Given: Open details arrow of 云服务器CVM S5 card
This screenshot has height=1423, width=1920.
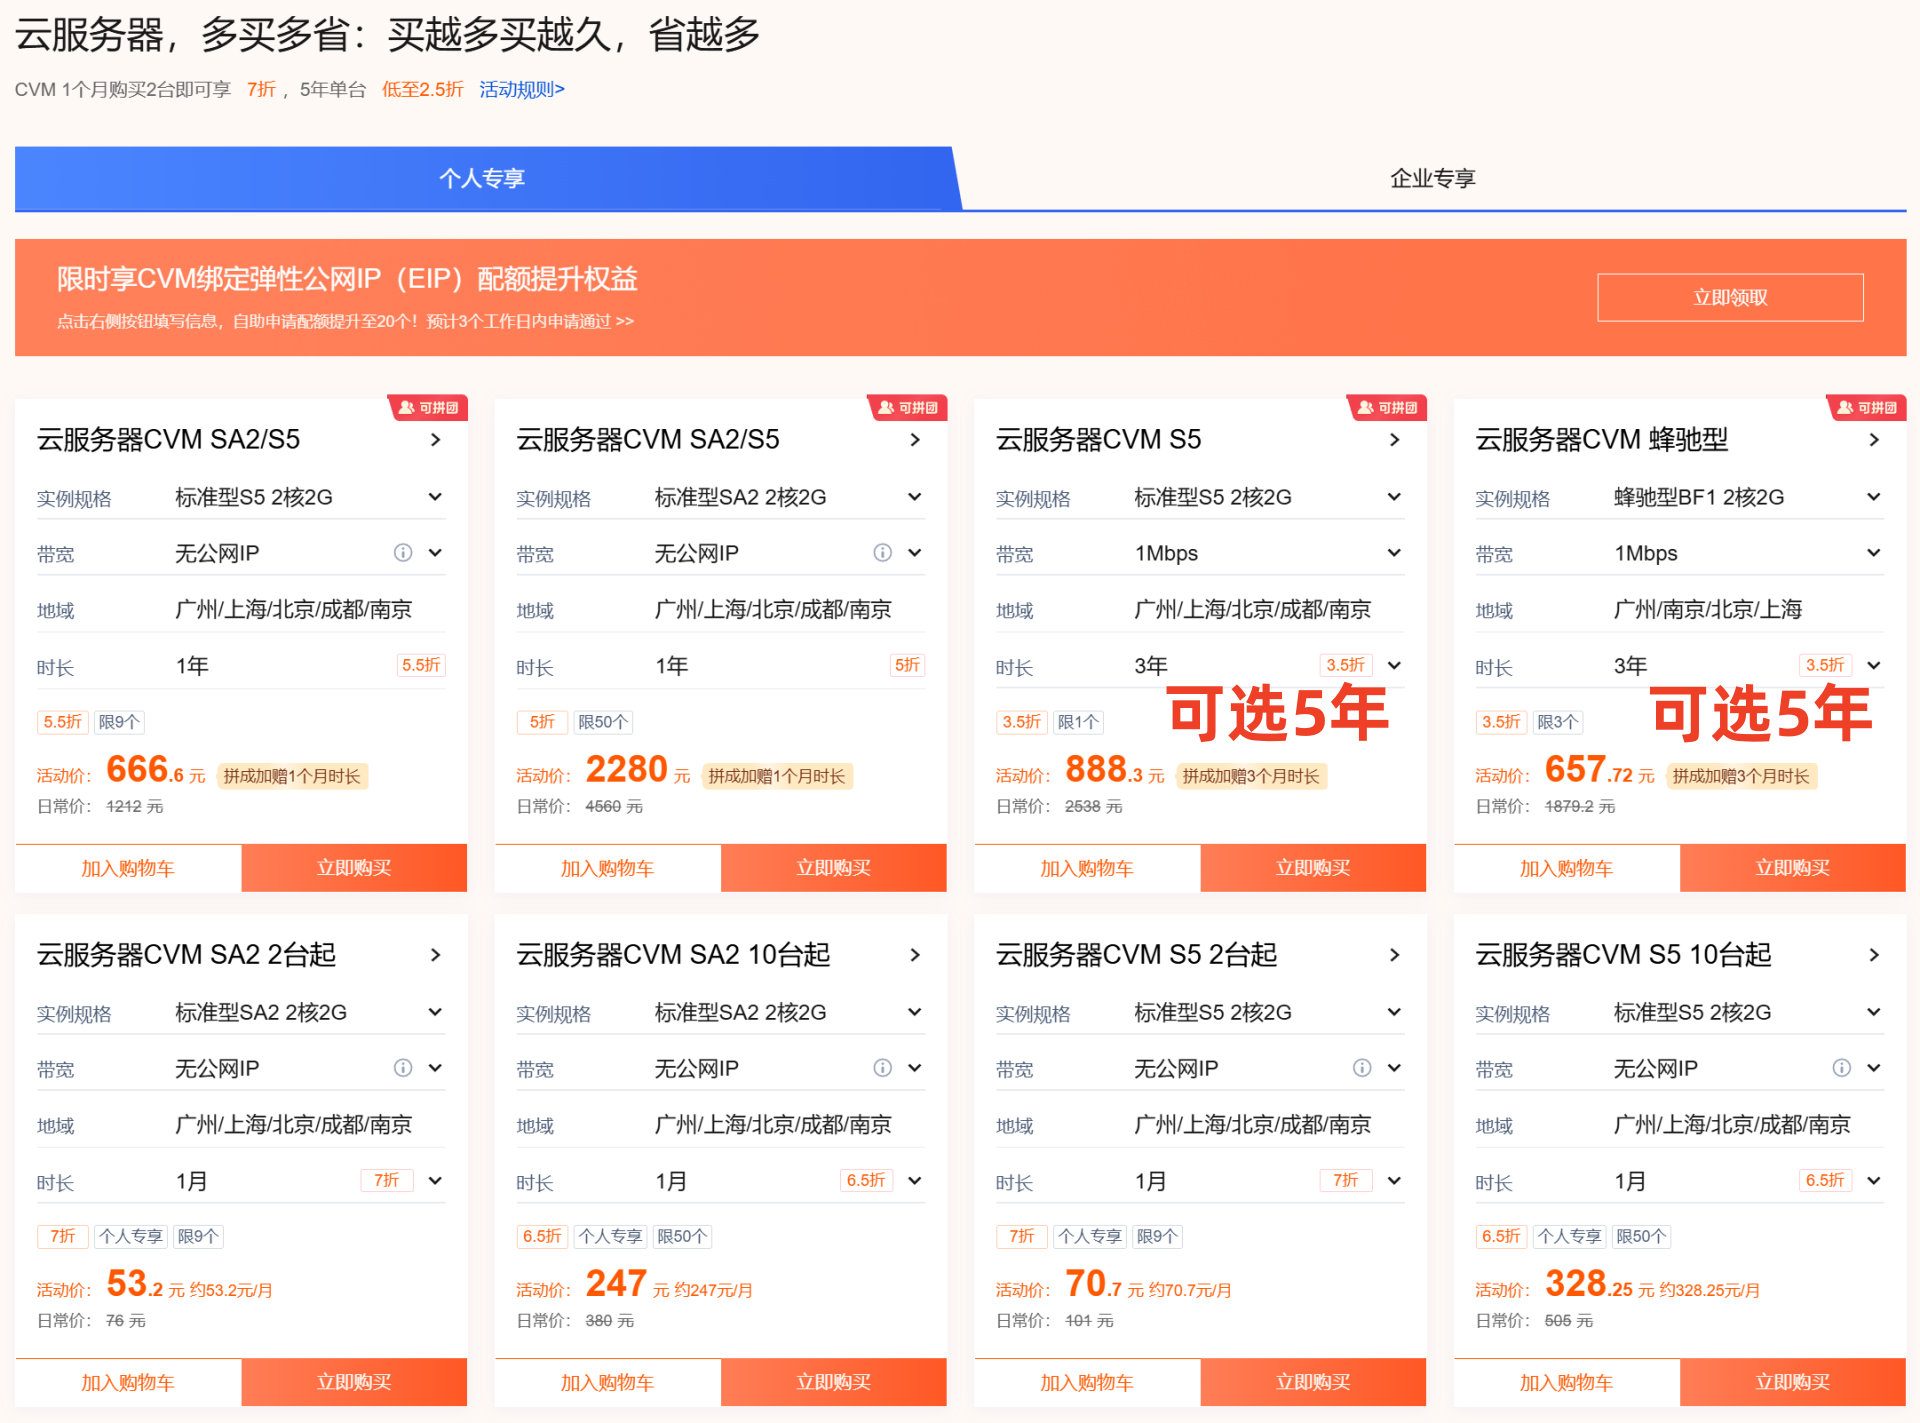Looking at the screenshot, I should pos(1394,439).
